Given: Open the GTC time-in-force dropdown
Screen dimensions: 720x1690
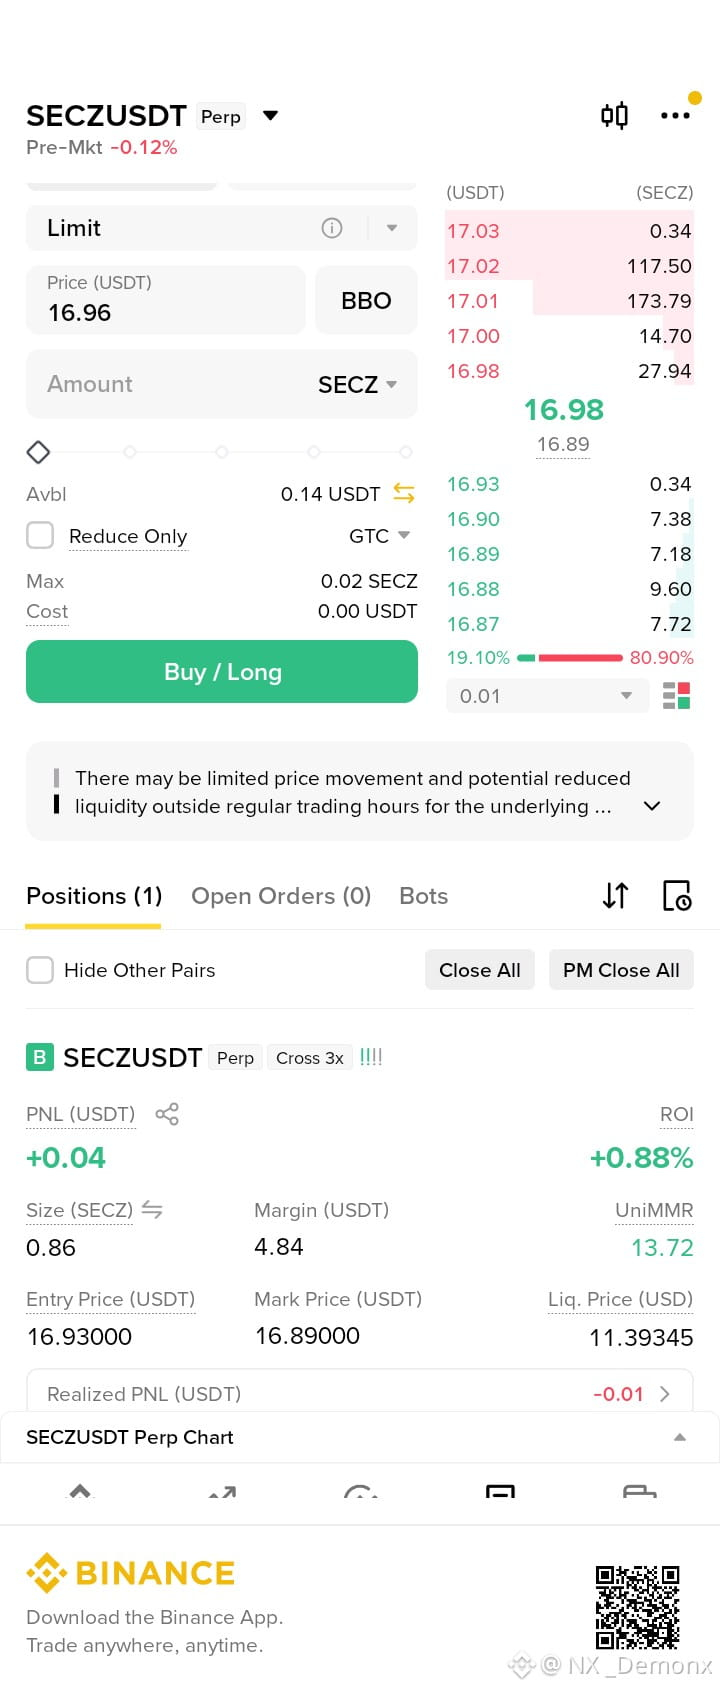Looking at the screenshot, I should click(x=380, y=536).
